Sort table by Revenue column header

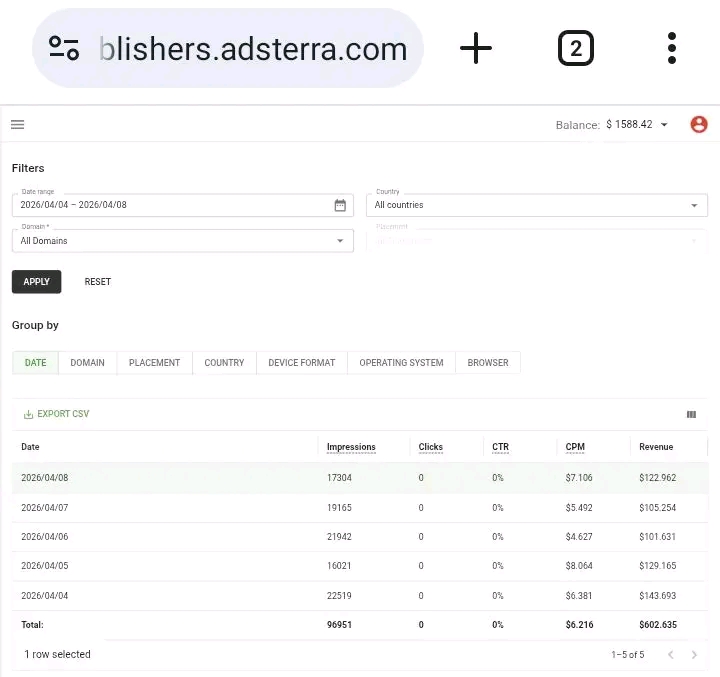point(656,447)
